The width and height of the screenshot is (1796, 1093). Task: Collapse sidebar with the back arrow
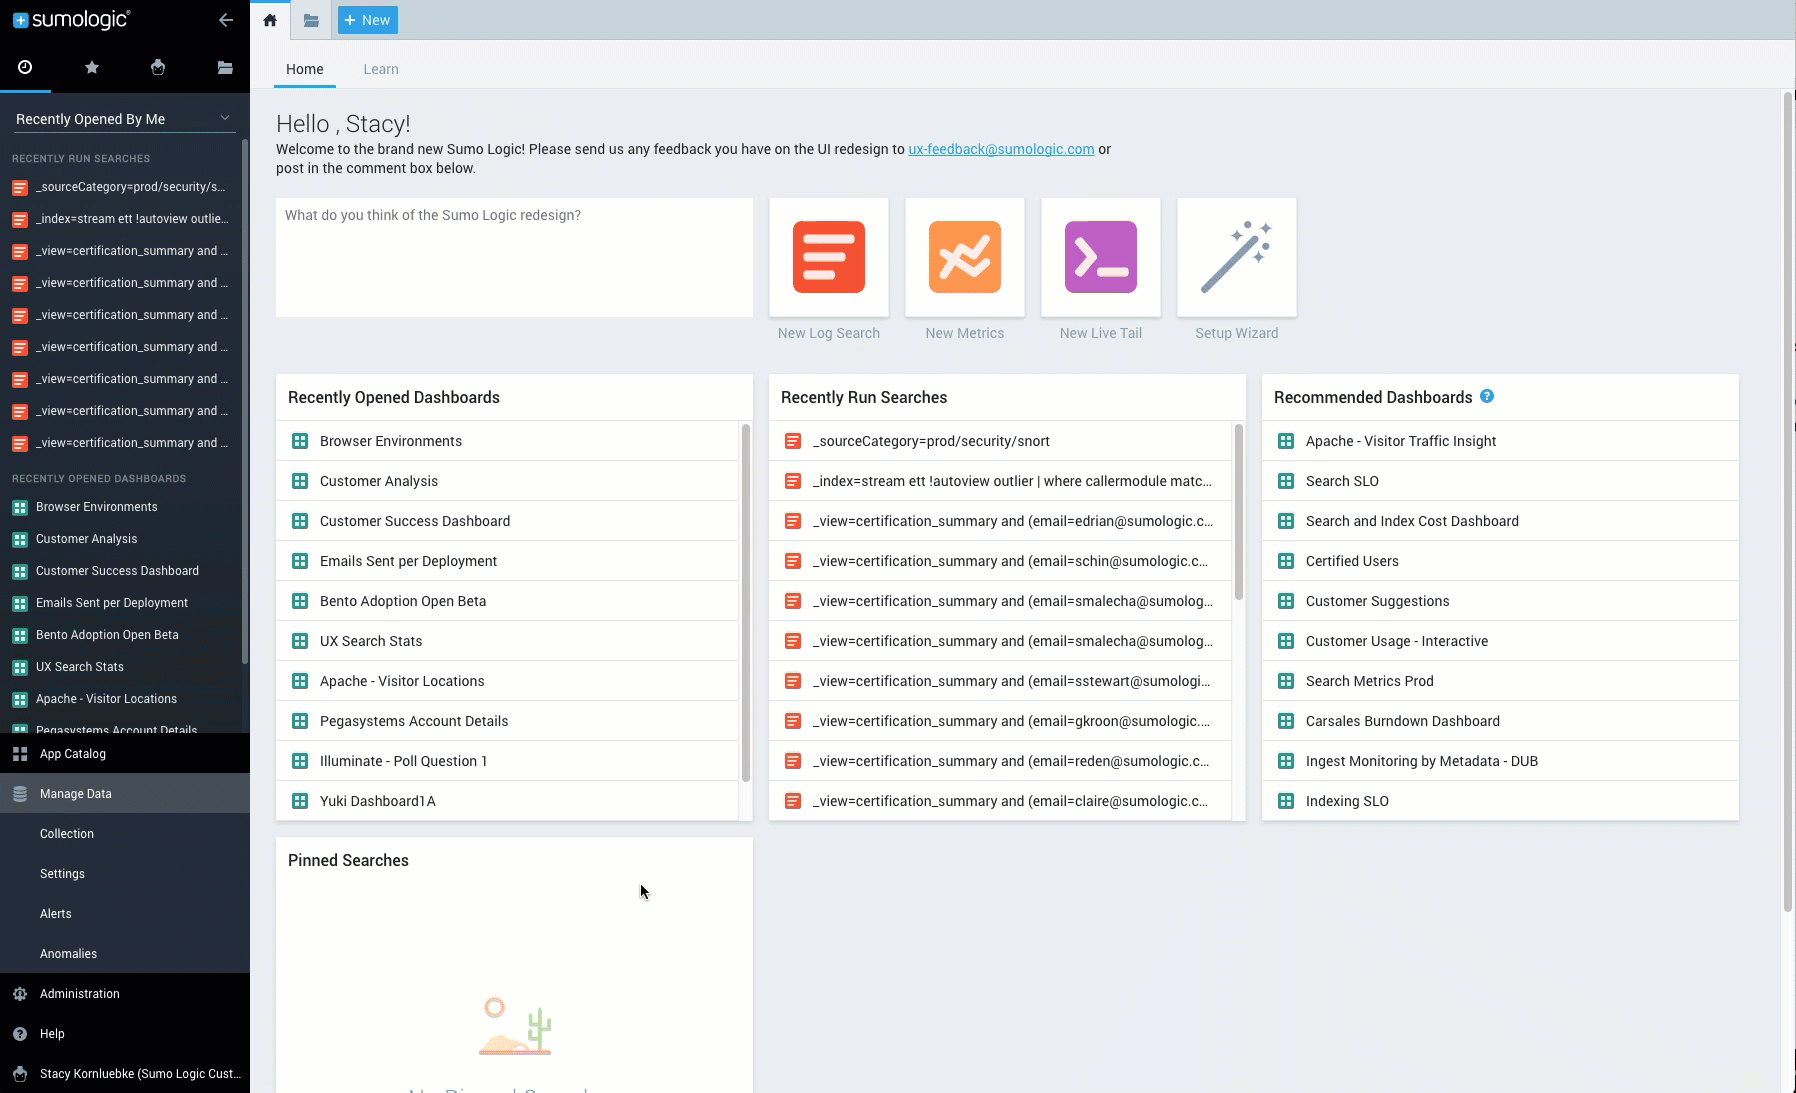click(x=226, y=20)
